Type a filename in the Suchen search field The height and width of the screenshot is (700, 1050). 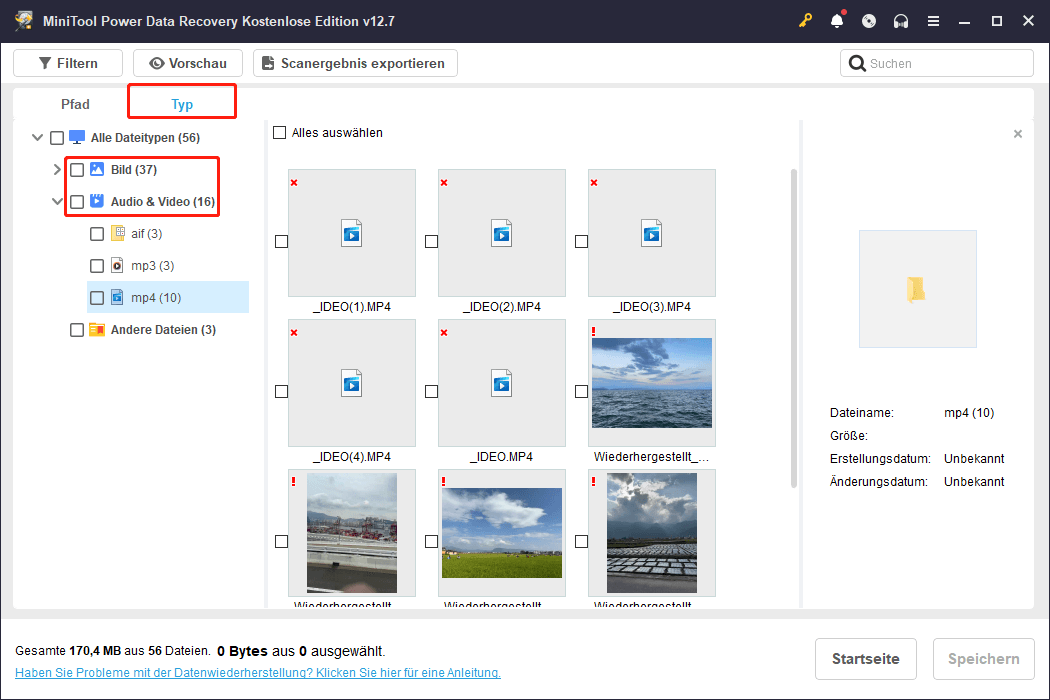click(936, 63)
